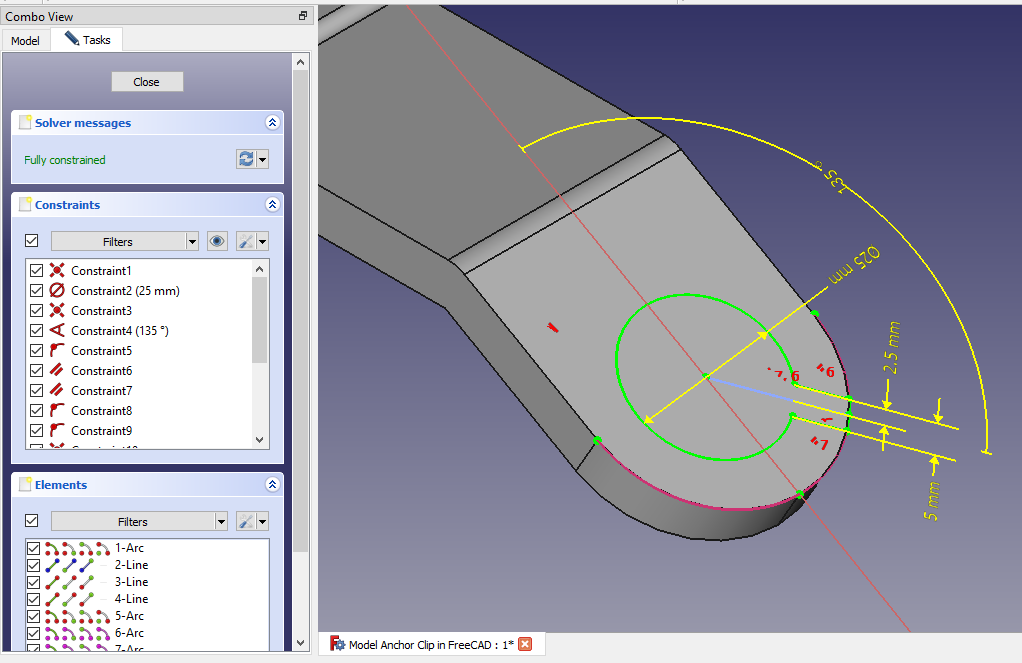Uncheck the 1-Arc element checkbox
Image resolution: width=1022 pixels, height=663 pixels.
34,548
